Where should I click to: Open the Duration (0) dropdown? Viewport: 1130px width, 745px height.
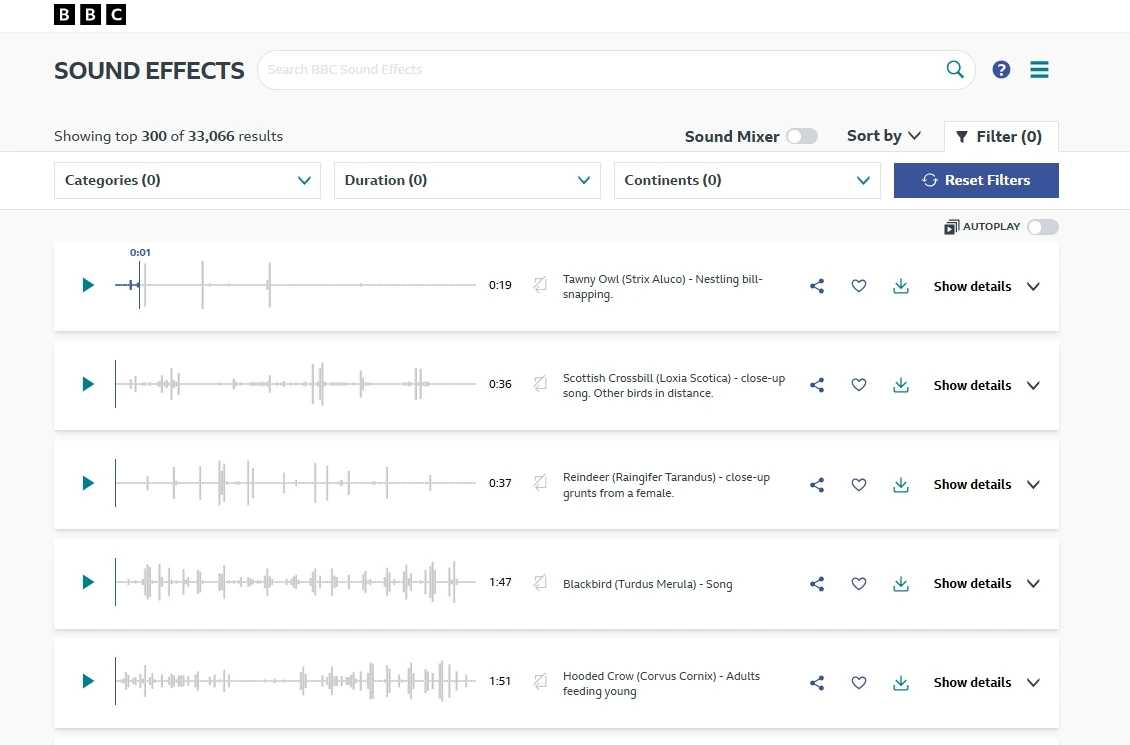[x=467, y=180]
